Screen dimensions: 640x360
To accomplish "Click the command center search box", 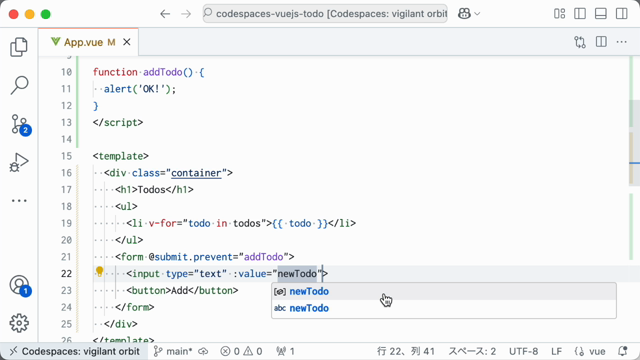I will (325, 14).
